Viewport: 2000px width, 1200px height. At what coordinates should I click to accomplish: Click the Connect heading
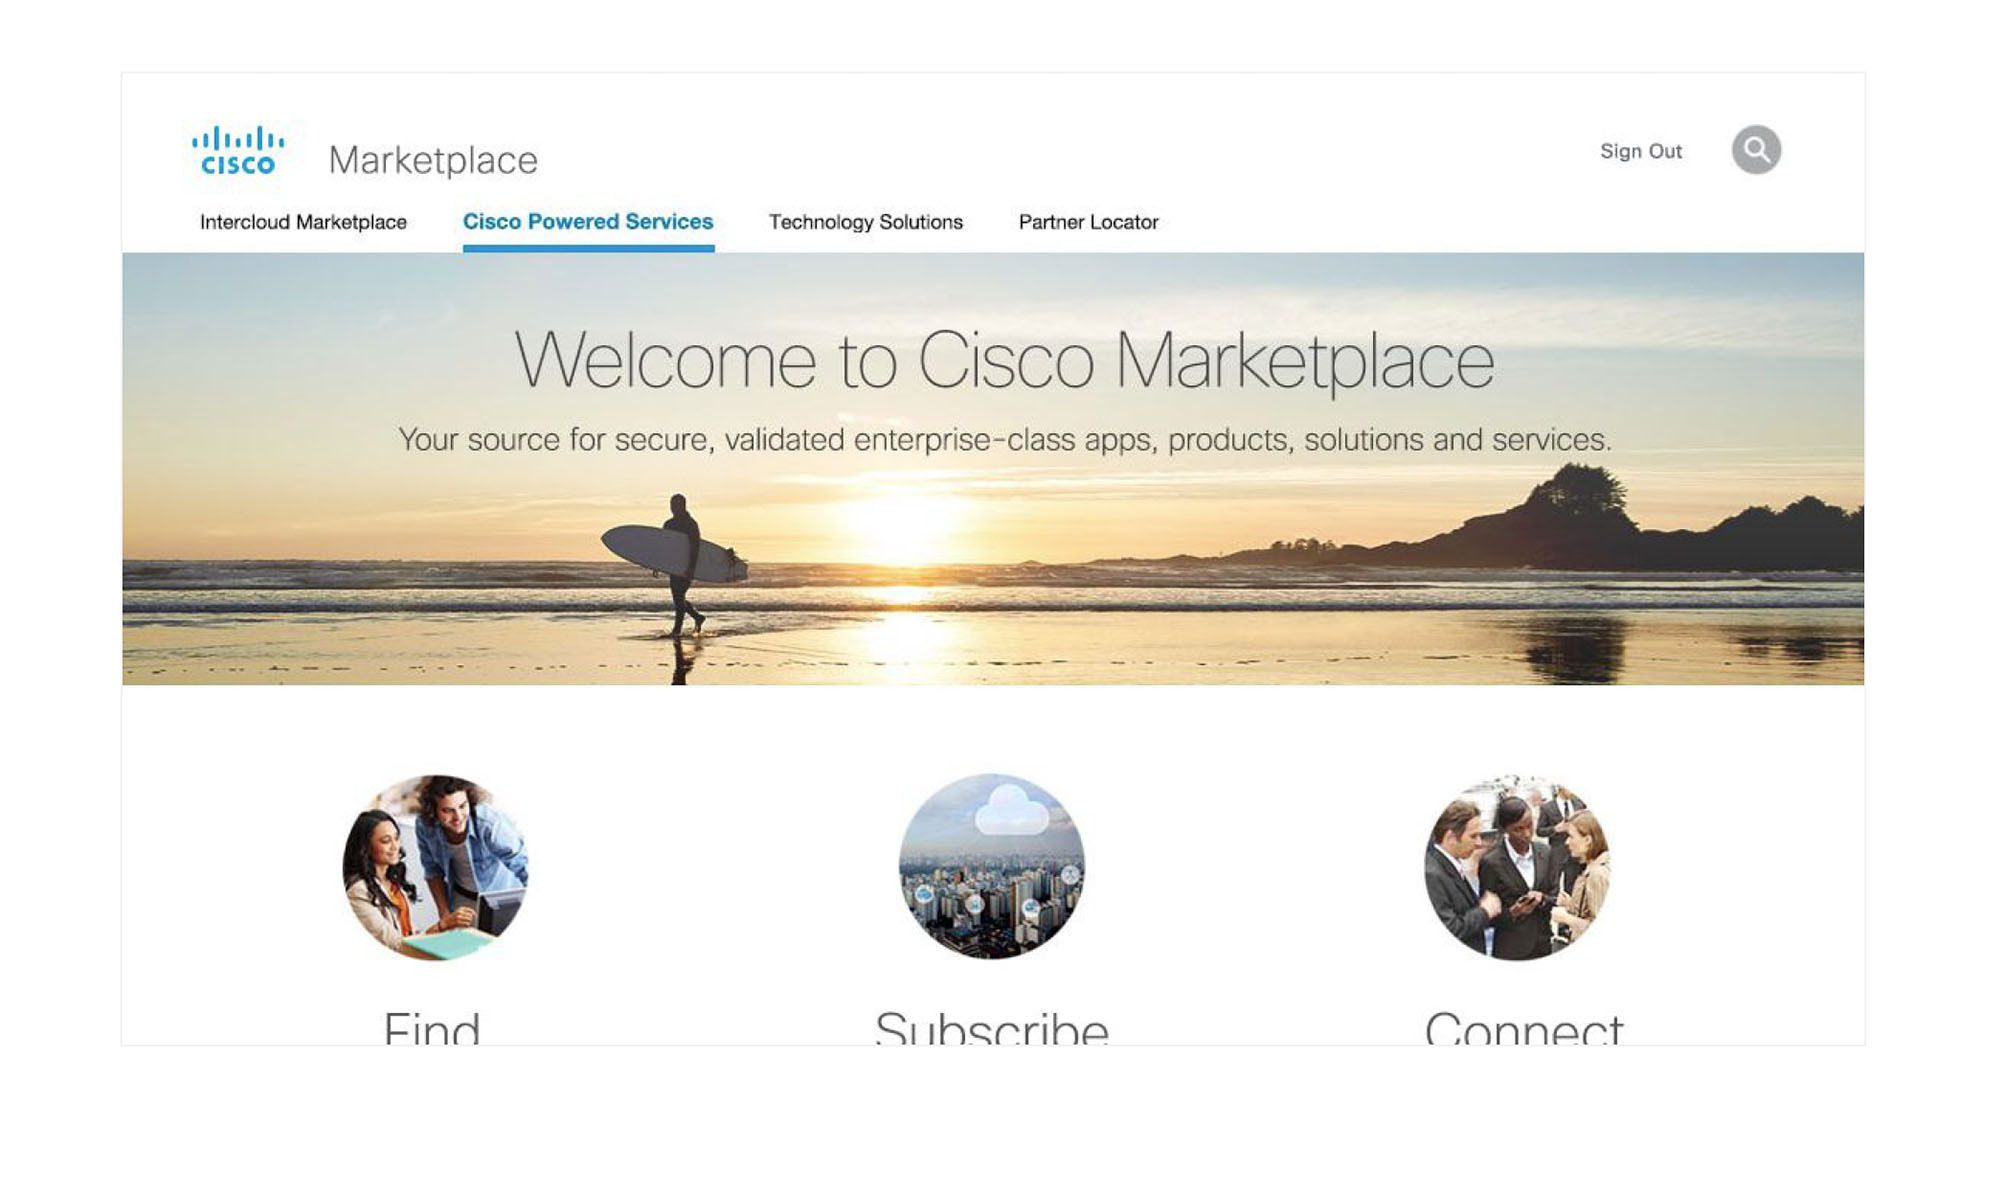1524,1028
